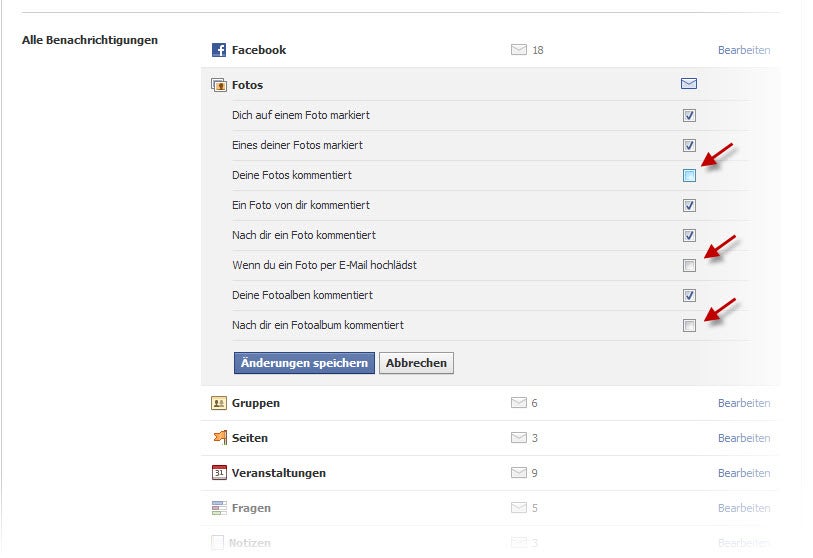813x558 pixels.
Task: Click the count 5 beside Fragen
Action: point(535,508)
